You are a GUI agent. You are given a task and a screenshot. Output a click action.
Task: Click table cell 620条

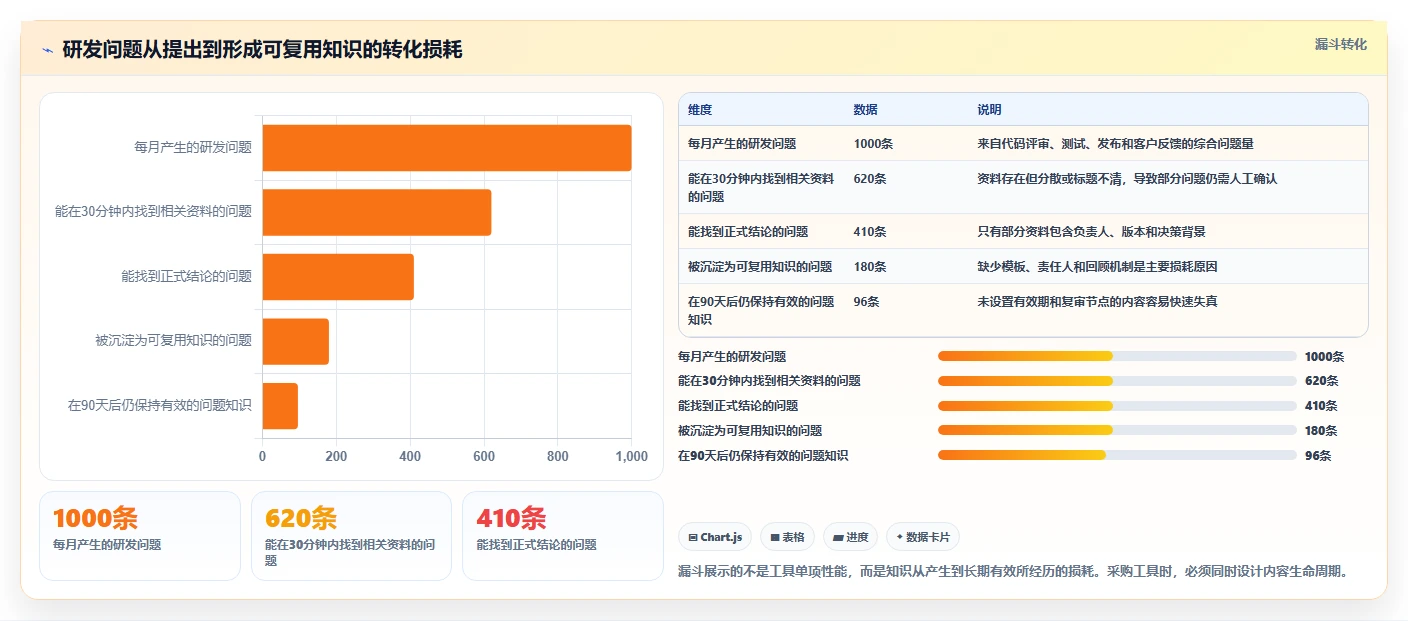(x=870, y=179)
